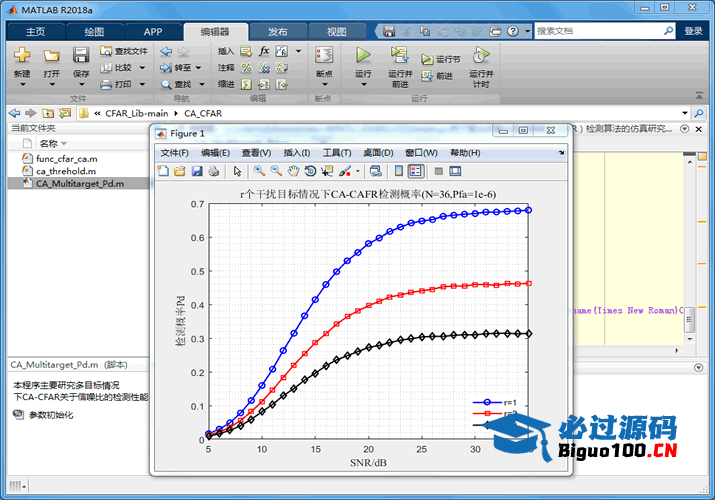Screen dimensions: 715x500
Task: Click the New (新建) file icon
Action: [x=21, y=56]
